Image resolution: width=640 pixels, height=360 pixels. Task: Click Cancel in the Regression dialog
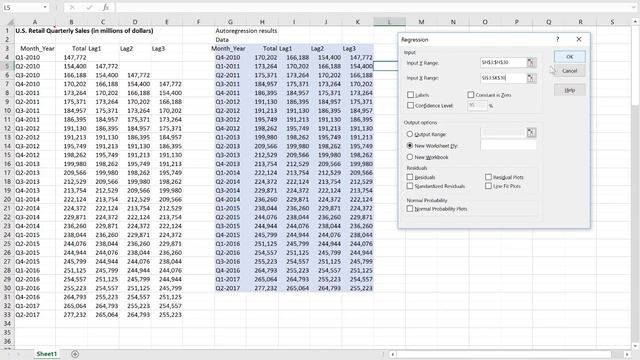pyautogui.click(x=569, y=71)
